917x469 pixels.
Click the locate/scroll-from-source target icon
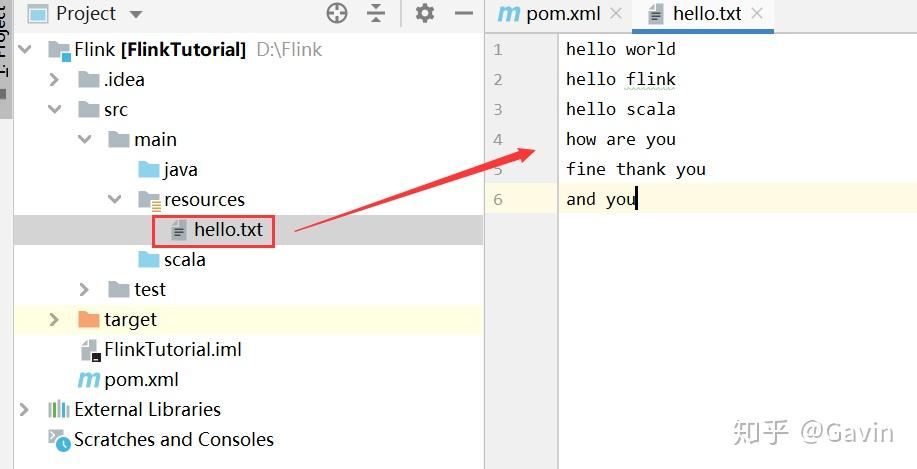click(x=337, y=13)
